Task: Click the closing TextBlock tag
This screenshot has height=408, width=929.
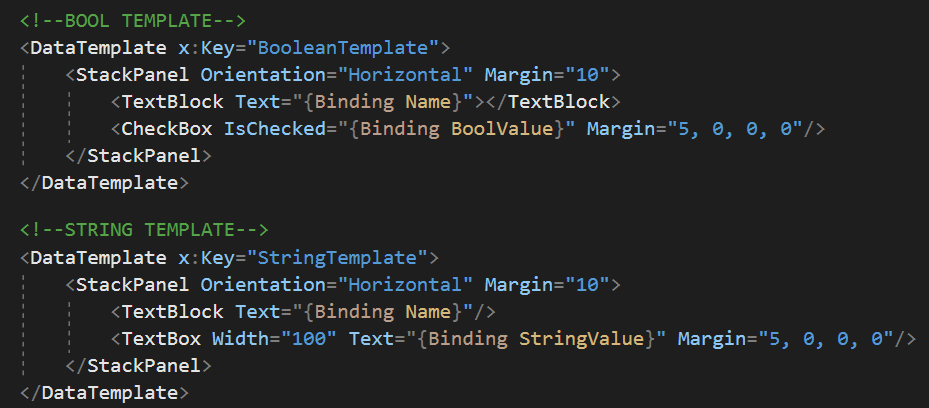Action: tap(553, 102)
